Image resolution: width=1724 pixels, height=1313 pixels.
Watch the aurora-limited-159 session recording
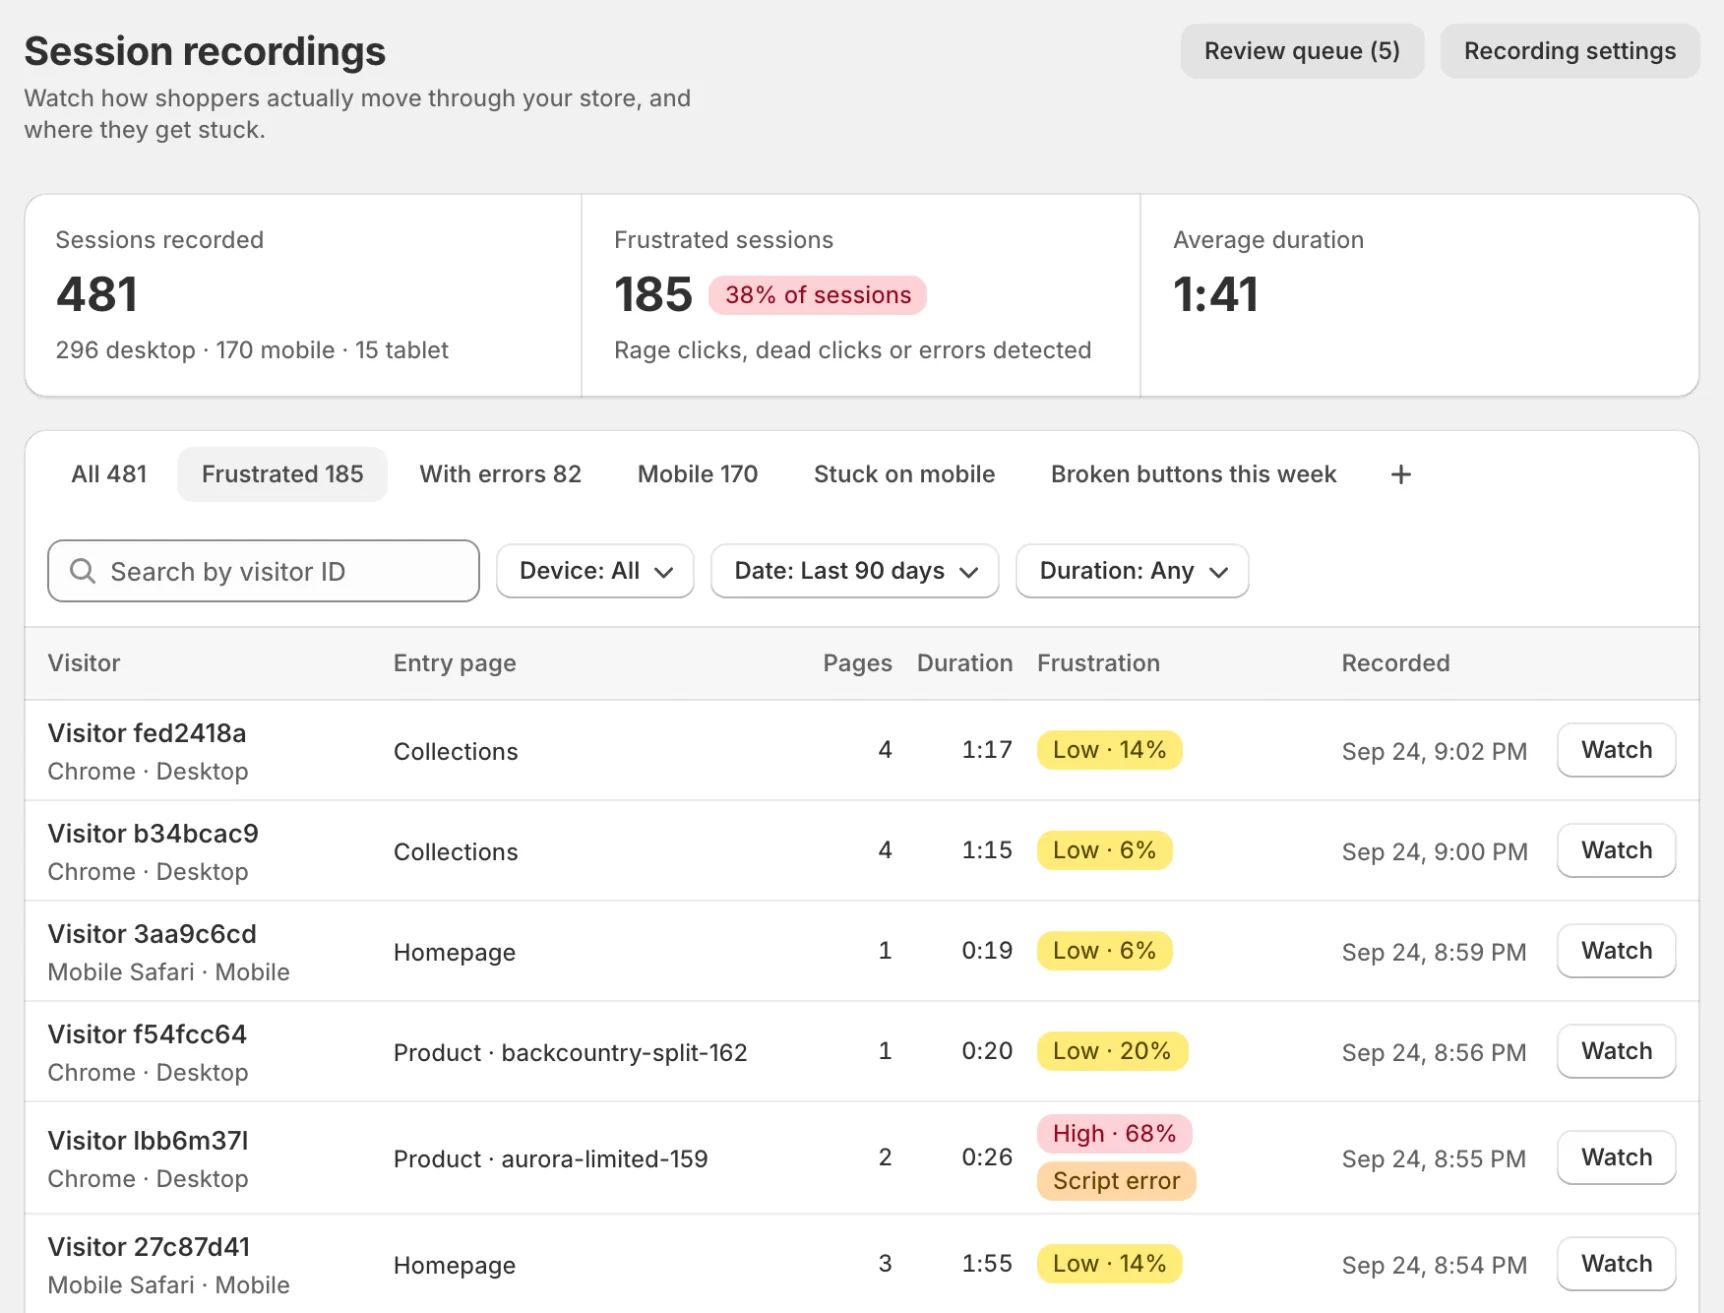click(x=1616, y=1157)
